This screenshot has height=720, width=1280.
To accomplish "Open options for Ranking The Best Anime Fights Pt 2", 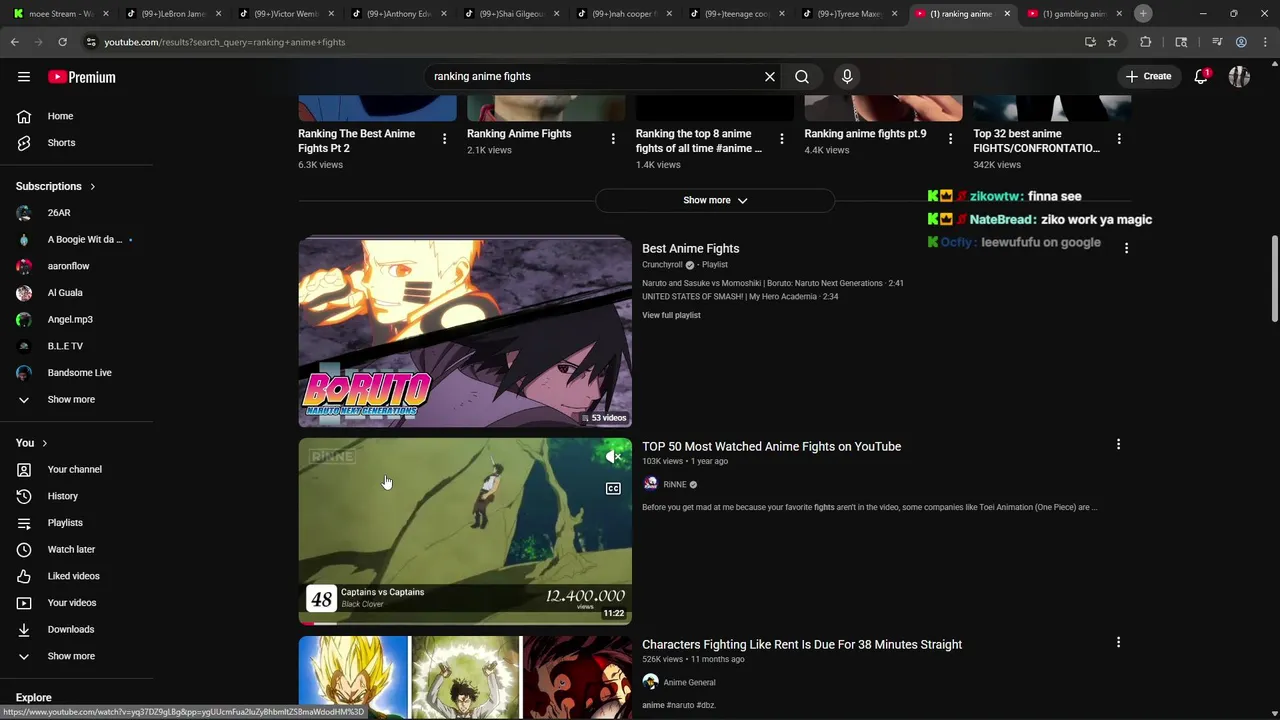I will tap(444, 139).
